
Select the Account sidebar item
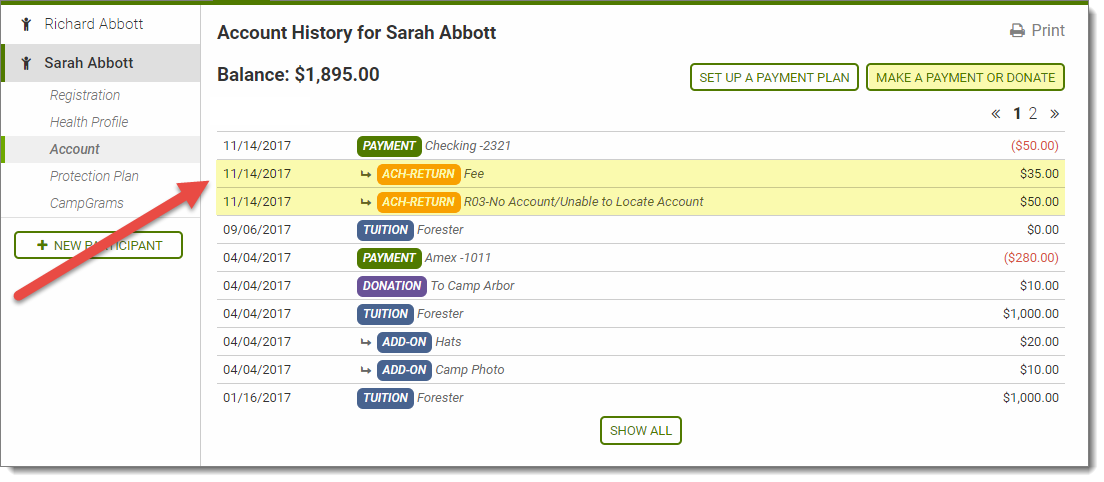(x=75, y=149)
